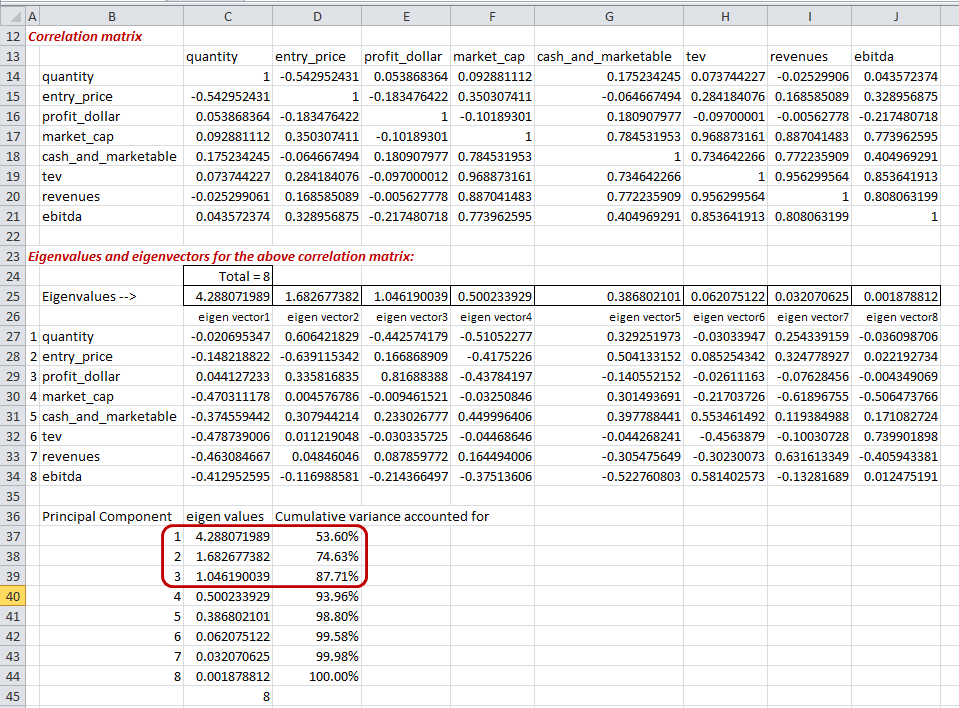Image resolution: width=959 pixels, height=708 pixels.
Task: Select the 0.001878812 eigenvalue in row 25
Action: [x=897, y=297]
